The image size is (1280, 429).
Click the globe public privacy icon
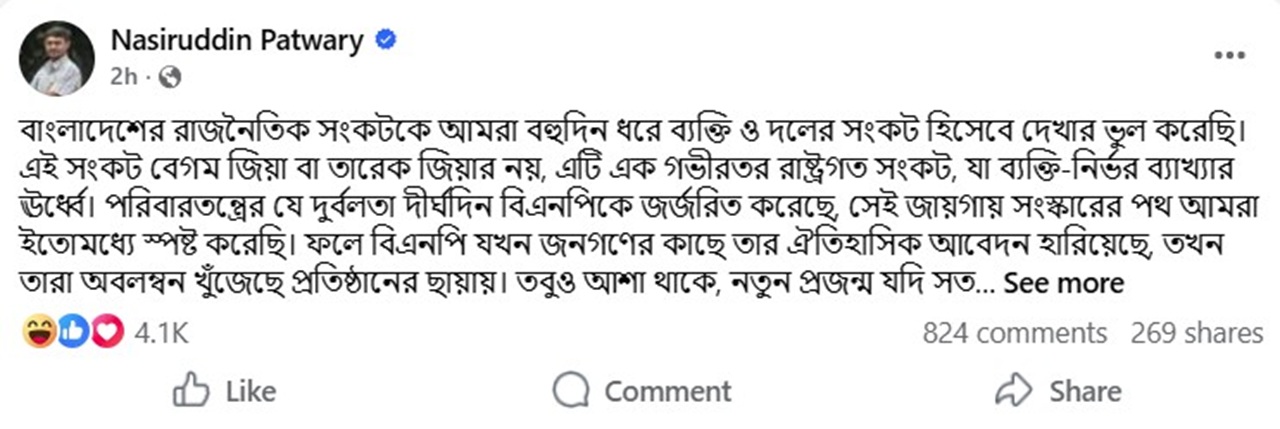(x=170, y=75)
